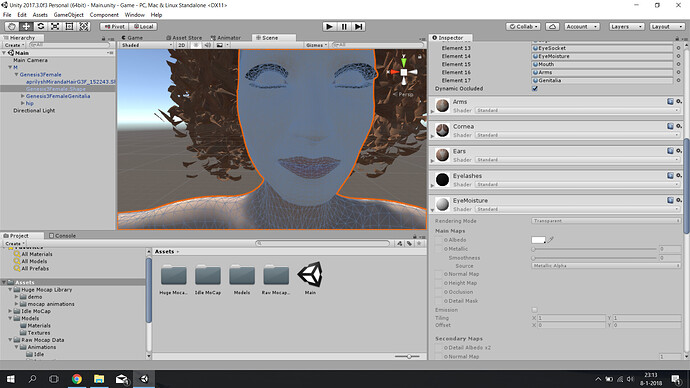
Task: Open Unity from the Windows taskbar
Action: pos(144,379)
